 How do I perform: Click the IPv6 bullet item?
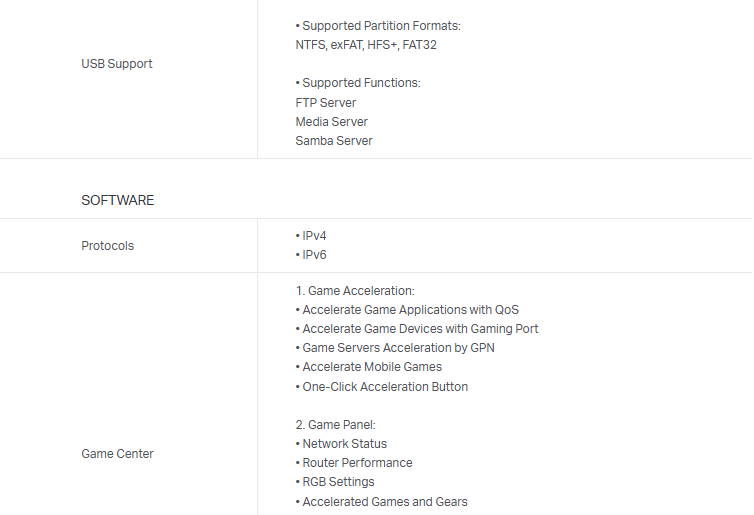[x=312, y=255]
